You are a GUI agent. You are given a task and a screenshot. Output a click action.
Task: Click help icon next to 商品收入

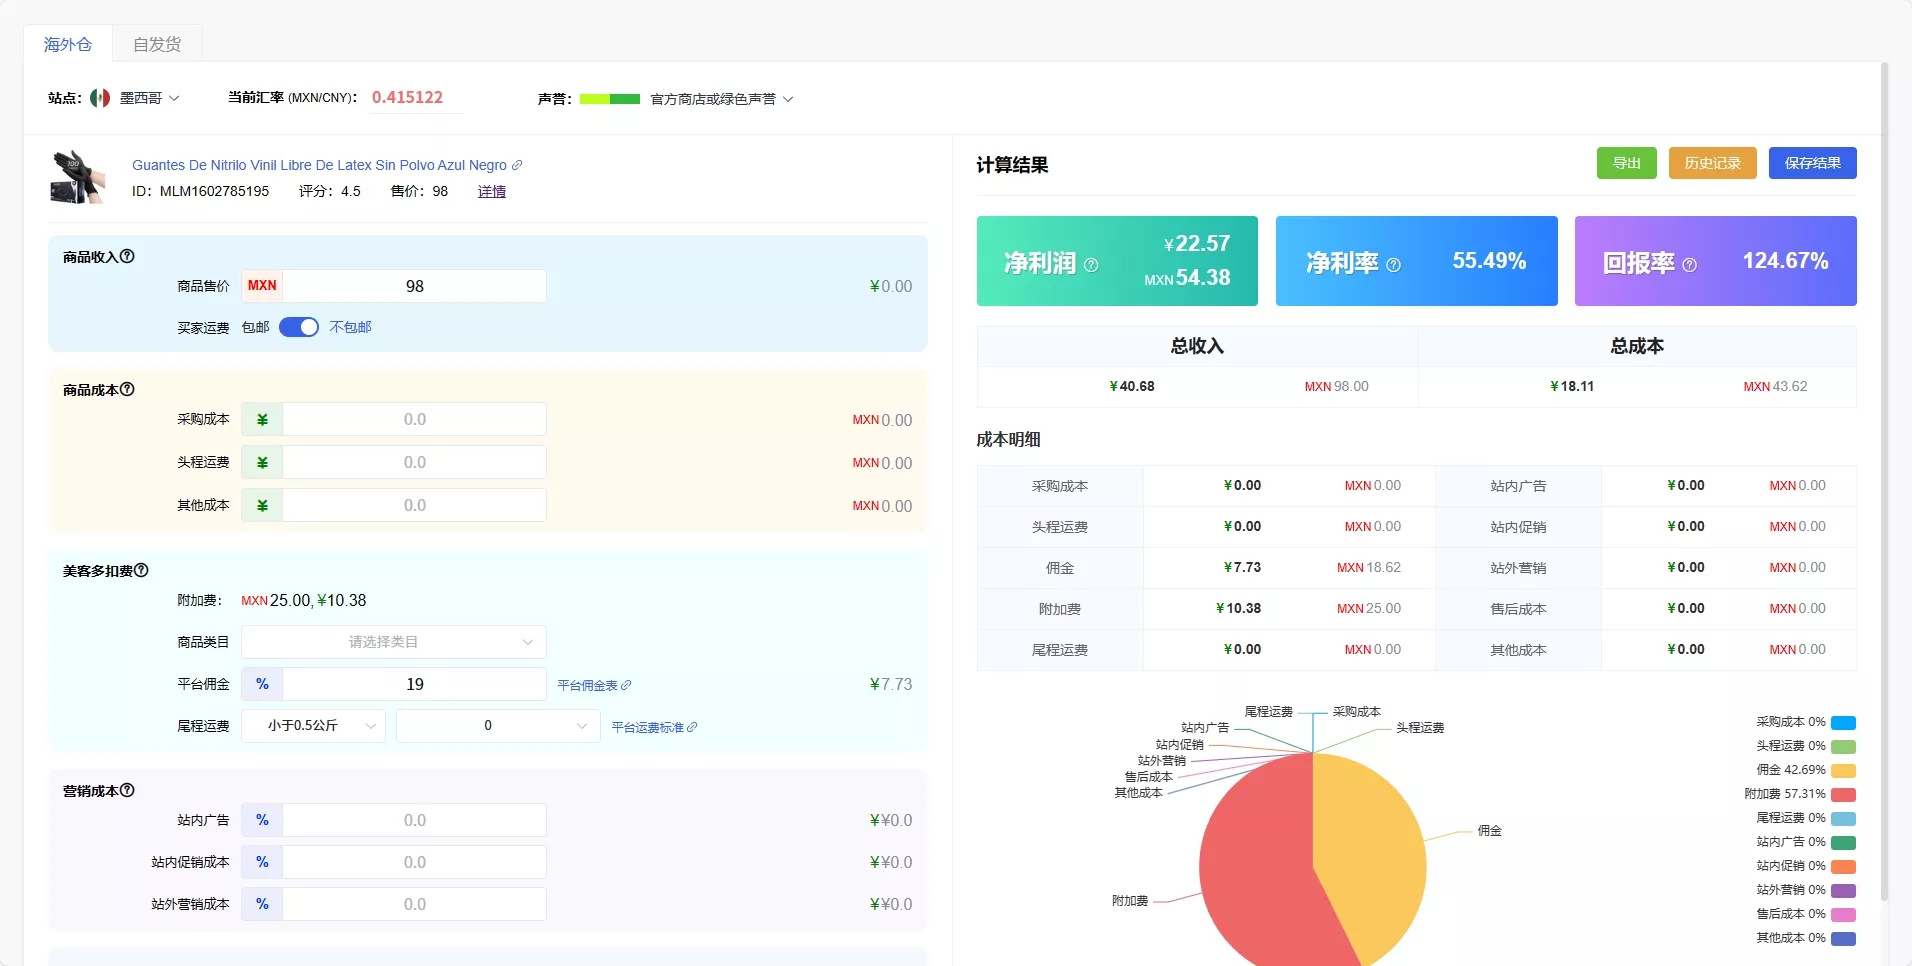point(127,256)
